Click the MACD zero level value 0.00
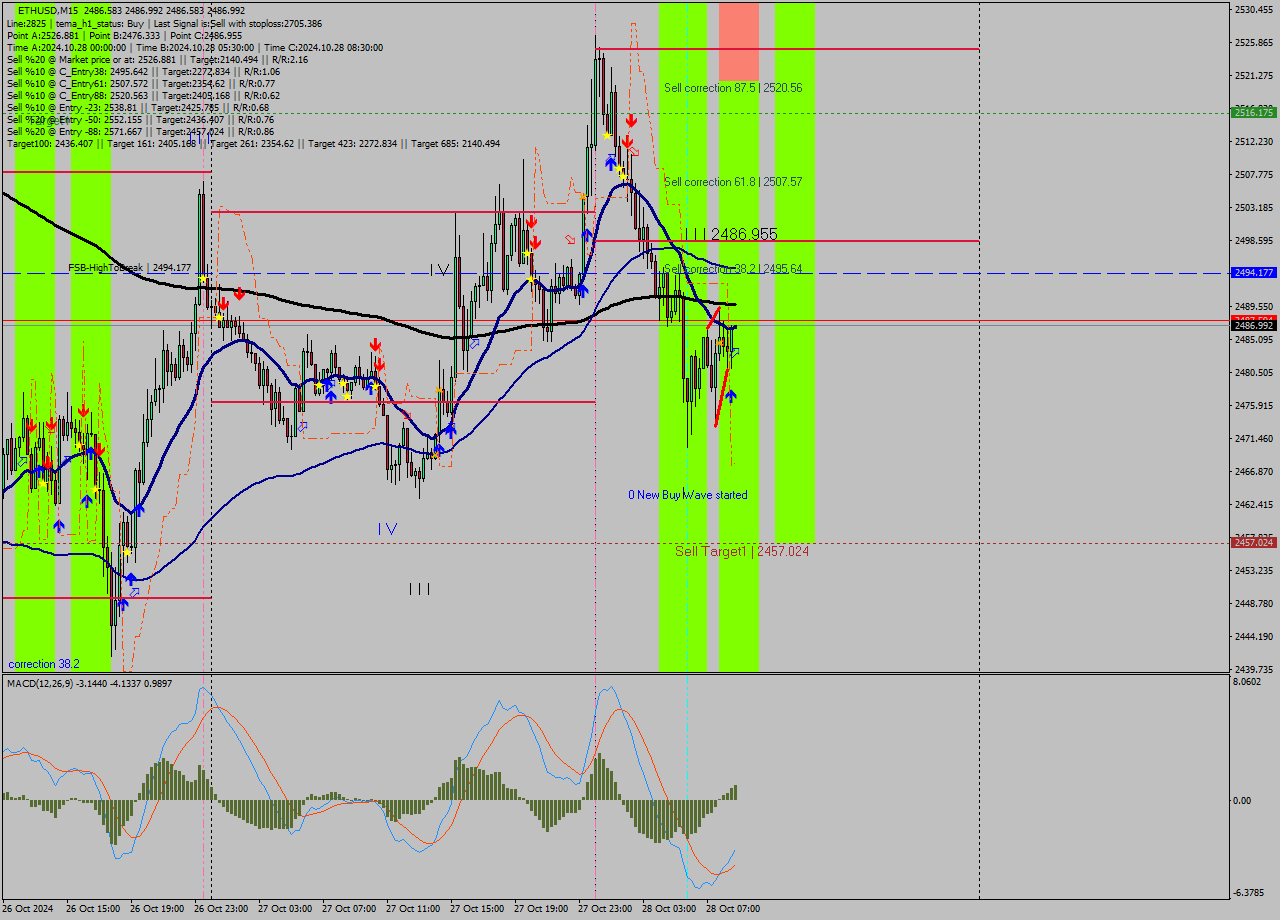Screen dimensions: 1280x920 click(x=1243, y=801)
